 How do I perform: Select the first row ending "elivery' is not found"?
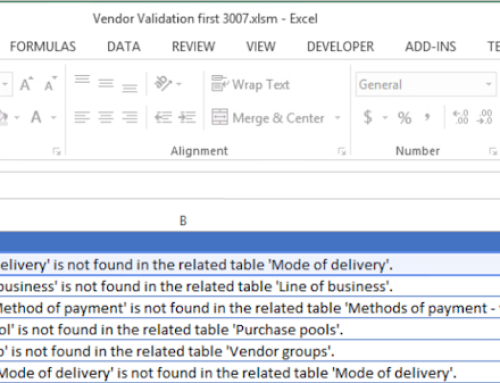[x=250, y=265]
